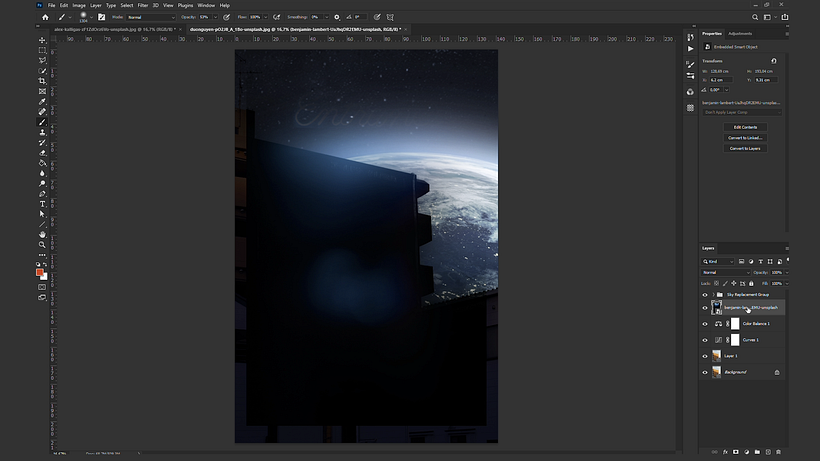Click Convert to Linked button
This screenshot has width=820, height=461.
click(745, 138)
